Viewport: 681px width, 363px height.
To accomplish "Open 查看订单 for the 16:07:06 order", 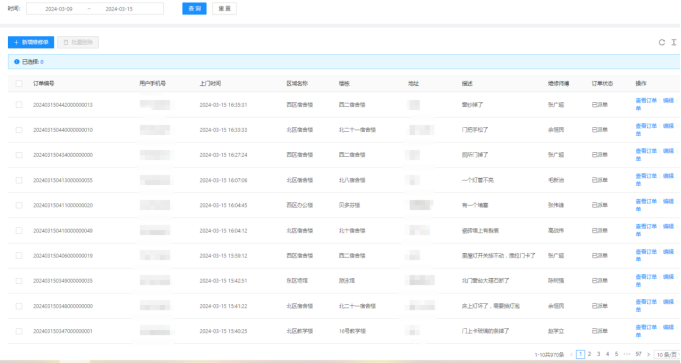I will pyautogui.click(x=646, y=176).
